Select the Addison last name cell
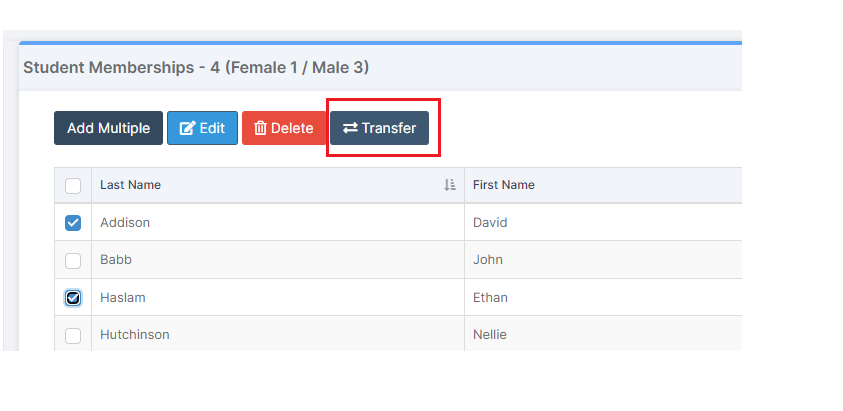This screenshot has height=411, width=843. 278,222
